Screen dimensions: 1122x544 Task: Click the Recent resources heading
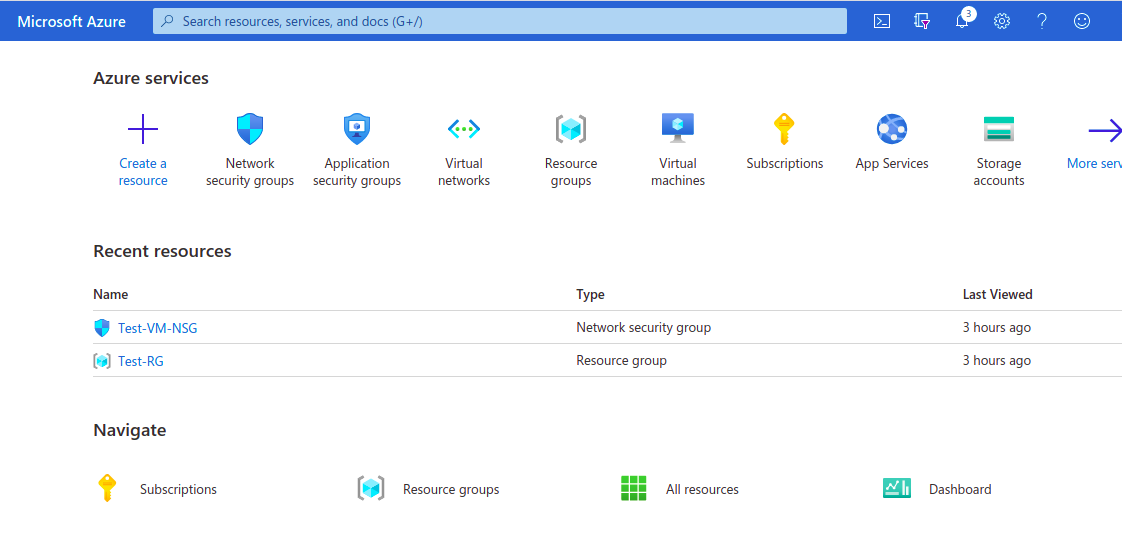(x=162, y=251)
